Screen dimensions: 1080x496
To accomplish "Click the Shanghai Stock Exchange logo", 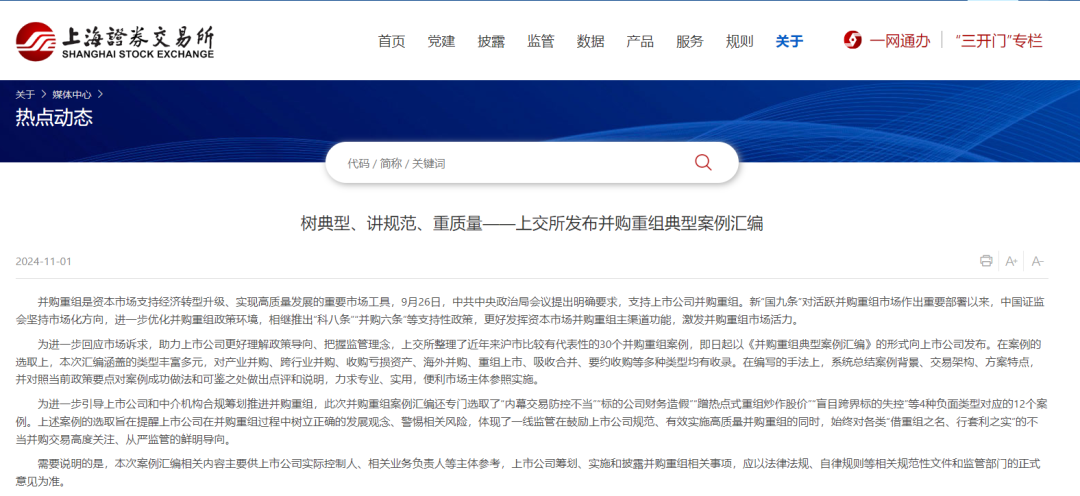I will [115, 41].
